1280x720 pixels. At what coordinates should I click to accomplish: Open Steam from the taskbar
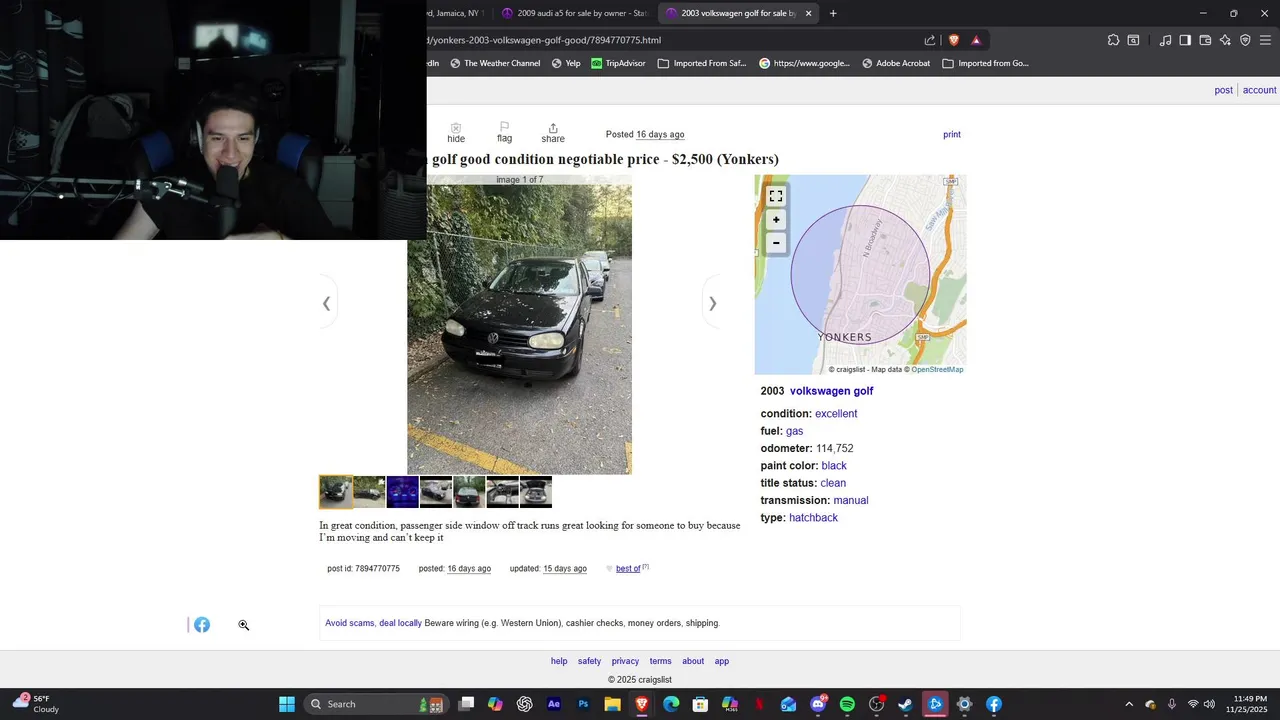(x=906, y=704)
